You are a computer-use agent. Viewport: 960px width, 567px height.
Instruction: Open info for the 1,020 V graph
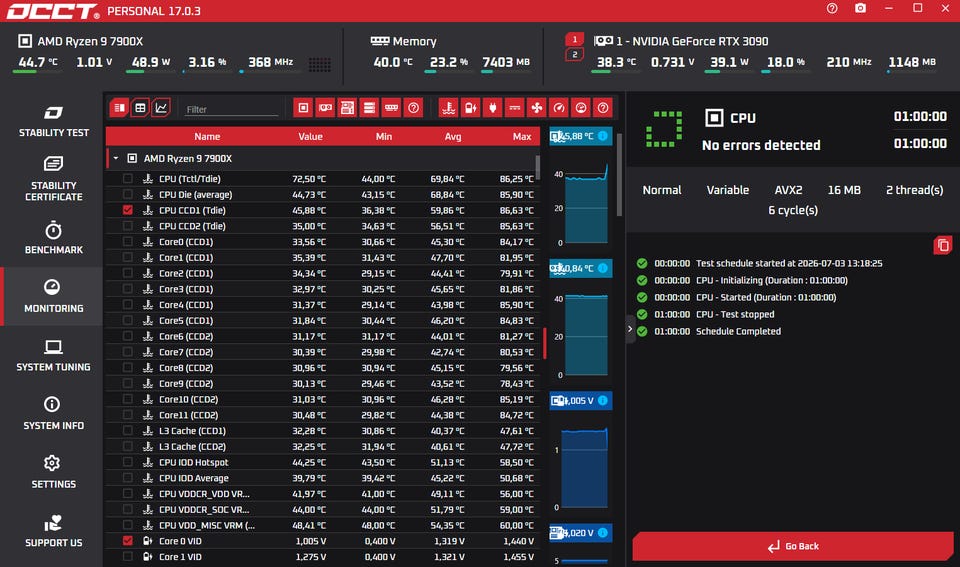(x=602, y=533)
